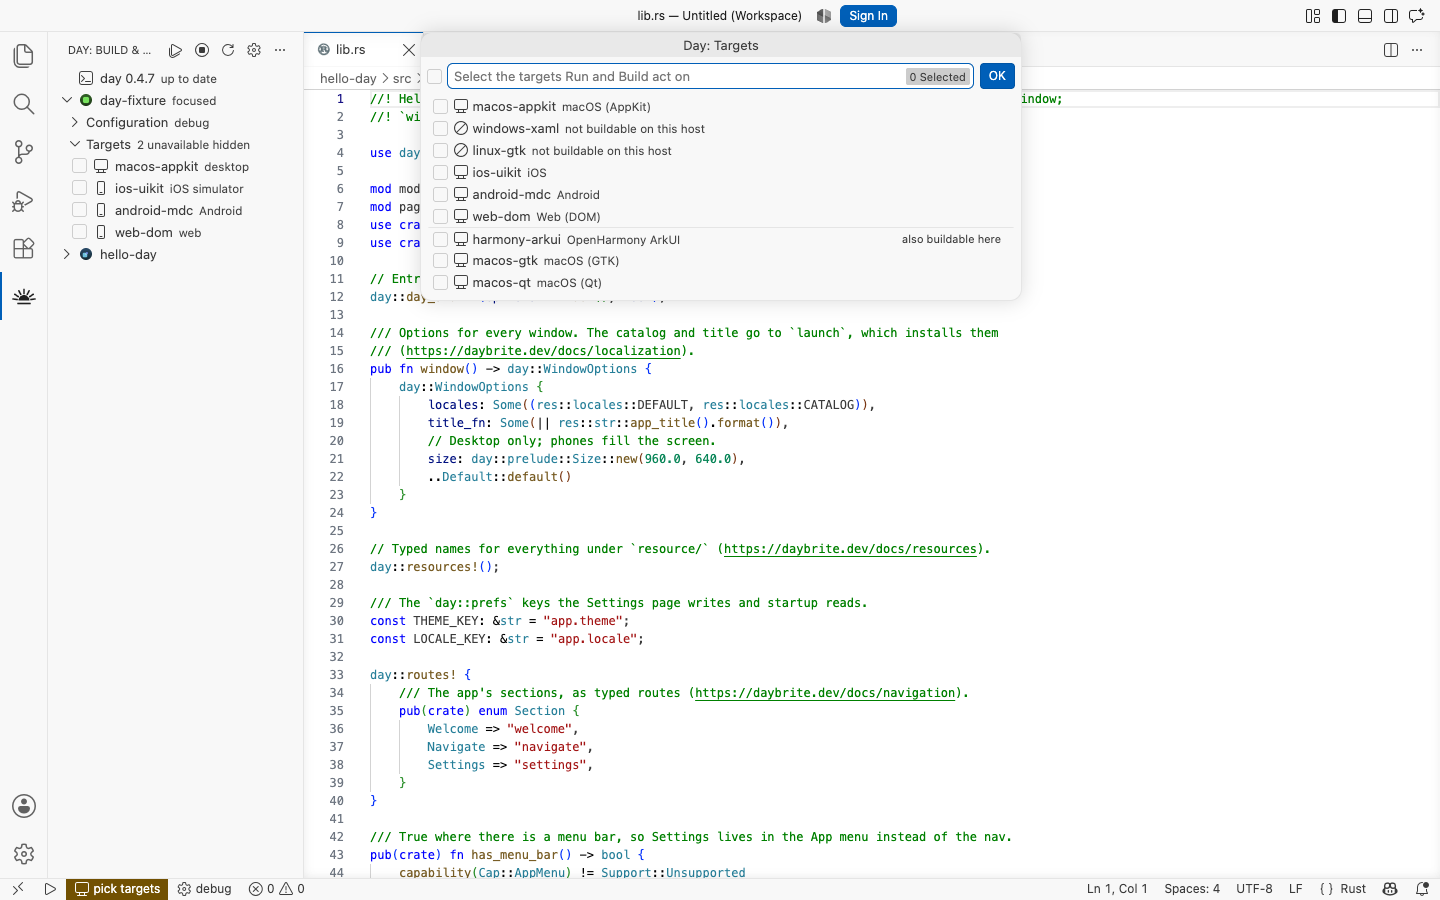1440x900 pixels.
Task: Click Ln 1, Col 1 in status bar
Action: [1117, 888]
